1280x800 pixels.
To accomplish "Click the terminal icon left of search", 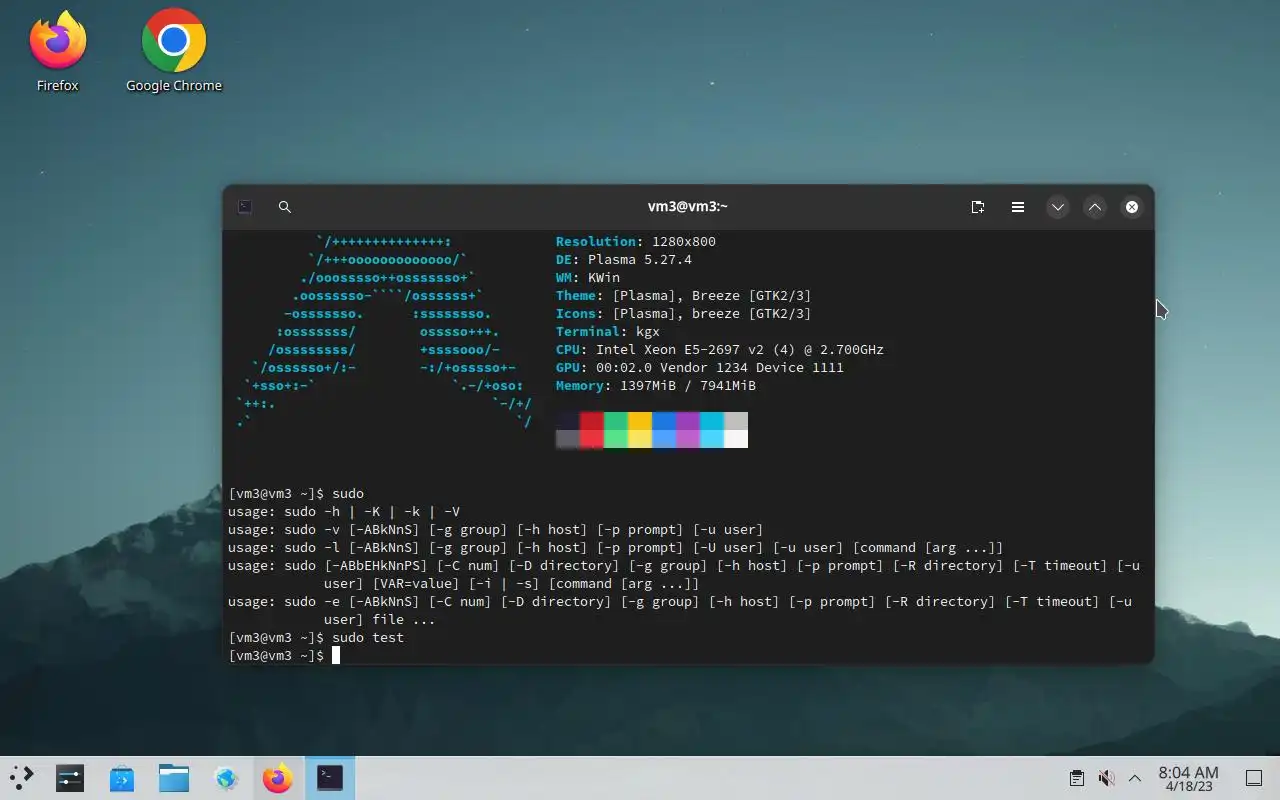I will point(245,207).
